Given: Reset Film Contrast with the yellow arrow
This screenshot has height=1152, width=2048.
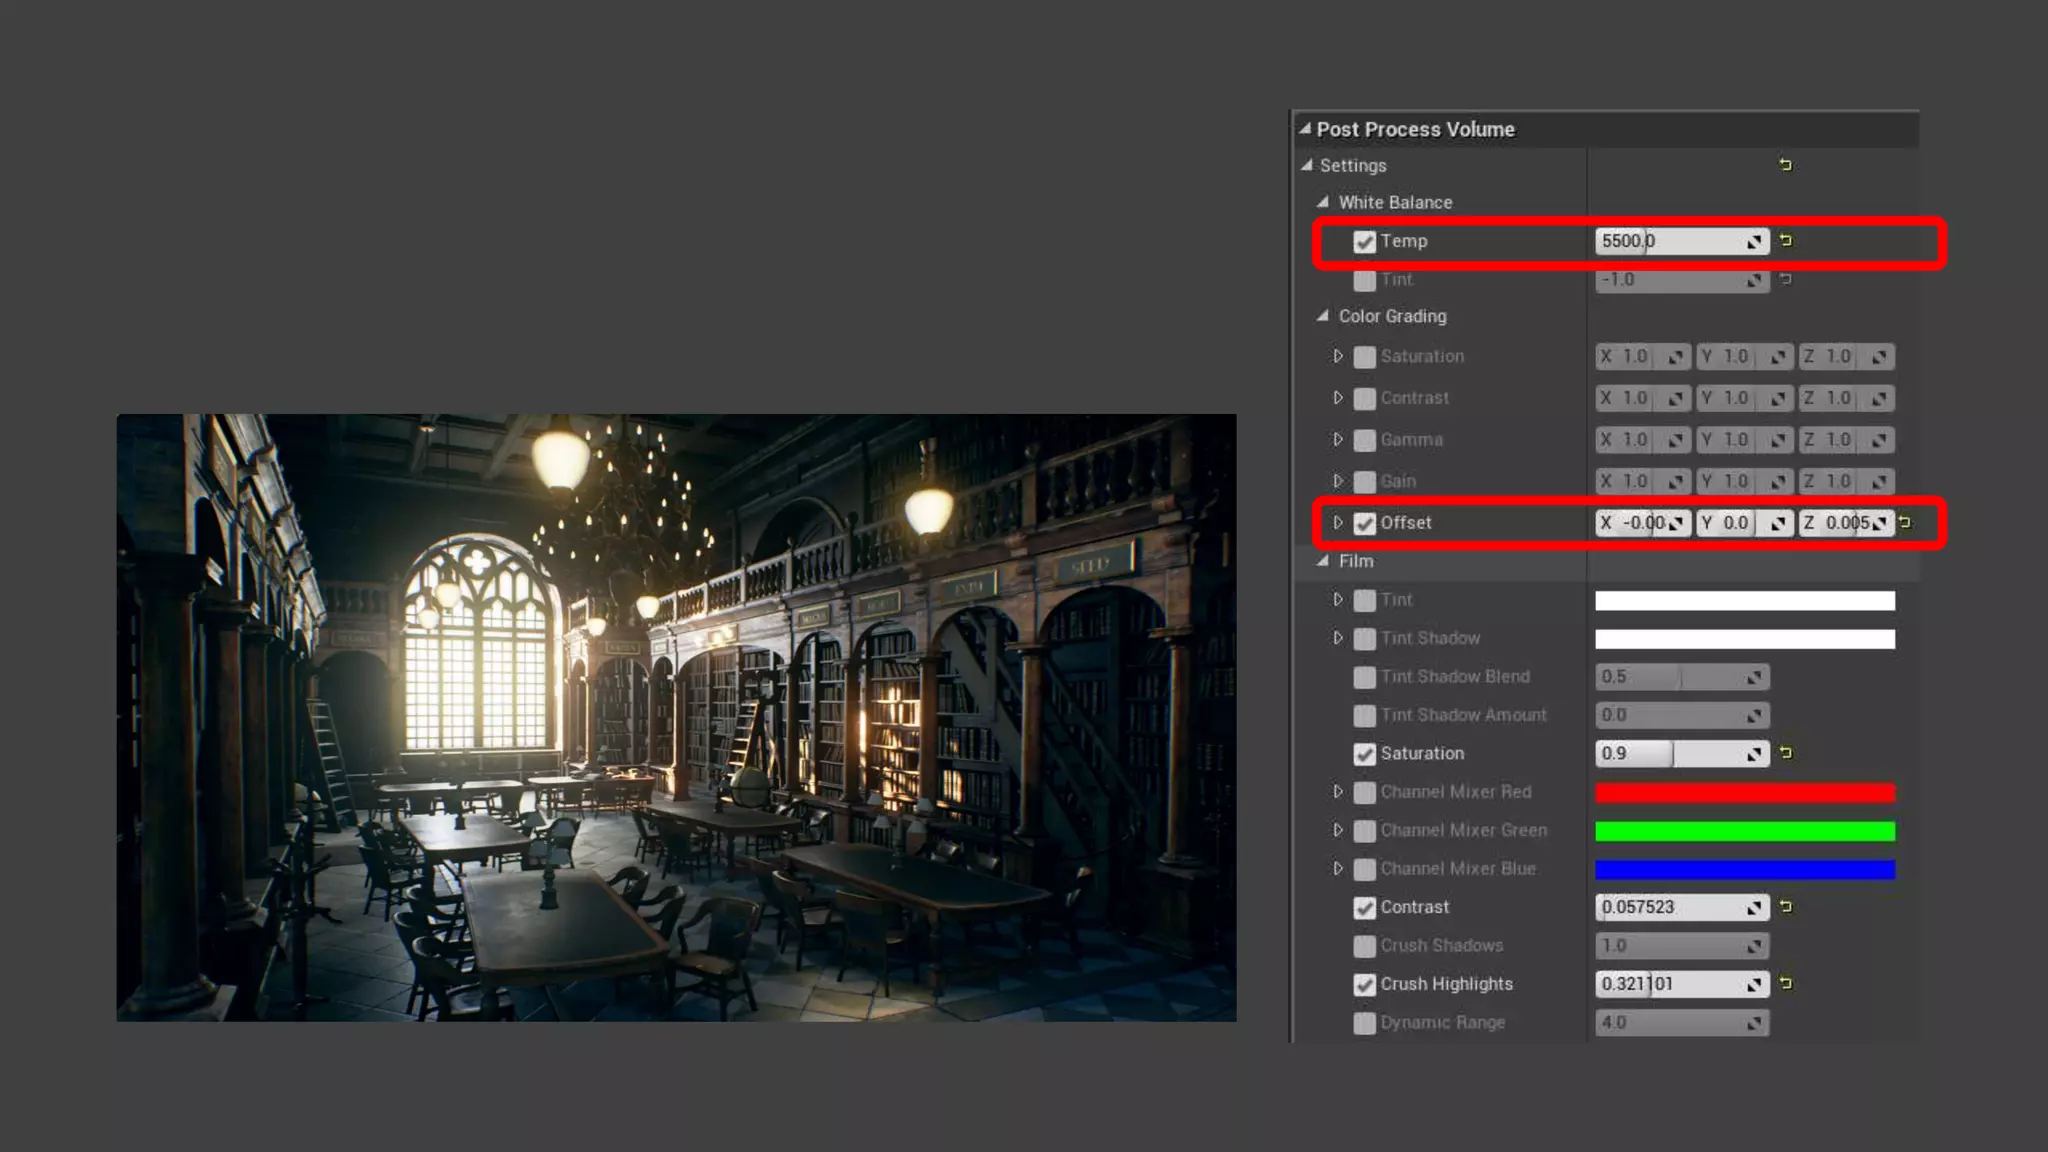Looking at the screenshot, I should (1786, 907).
